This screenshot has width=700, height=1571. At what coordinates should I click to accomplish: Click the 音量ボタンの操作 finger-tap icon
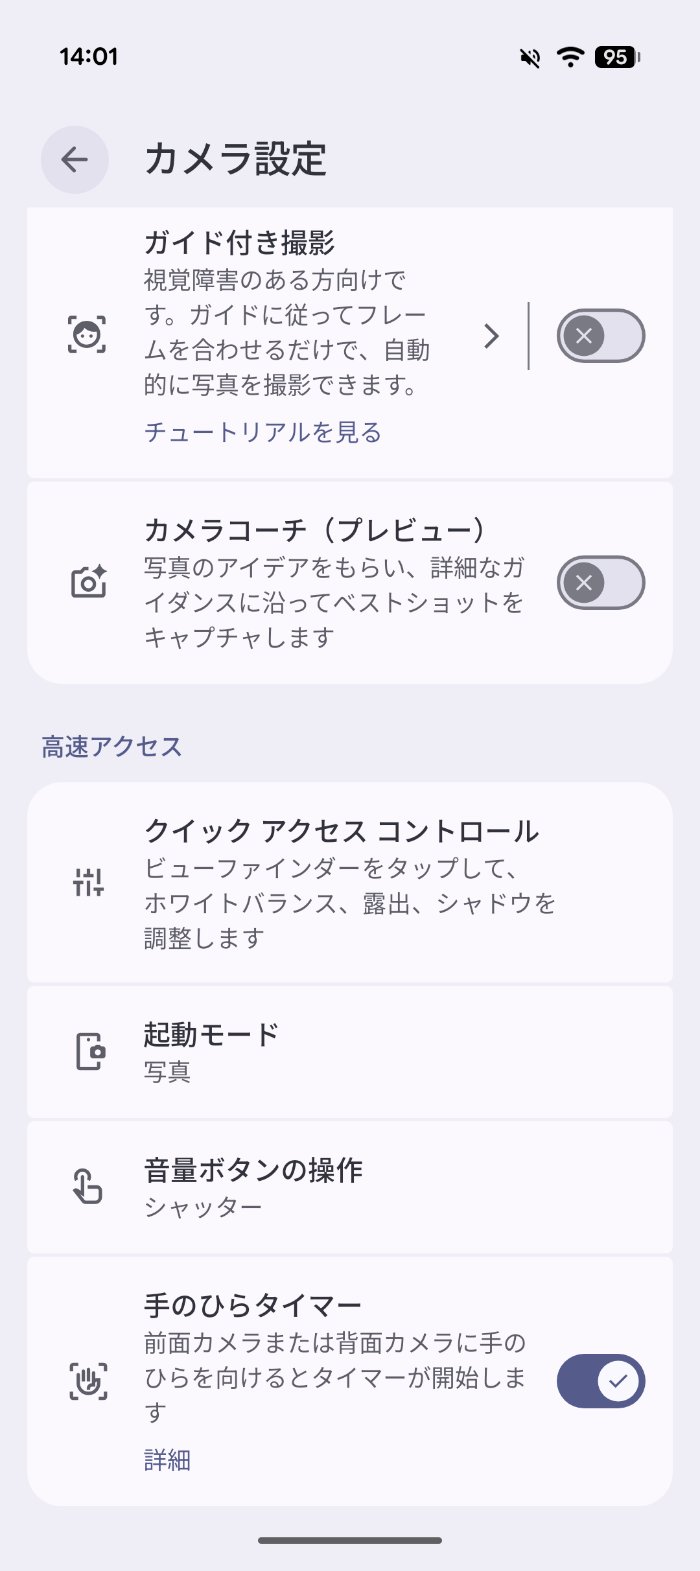pyautogui.click(x=88, y=1187)
